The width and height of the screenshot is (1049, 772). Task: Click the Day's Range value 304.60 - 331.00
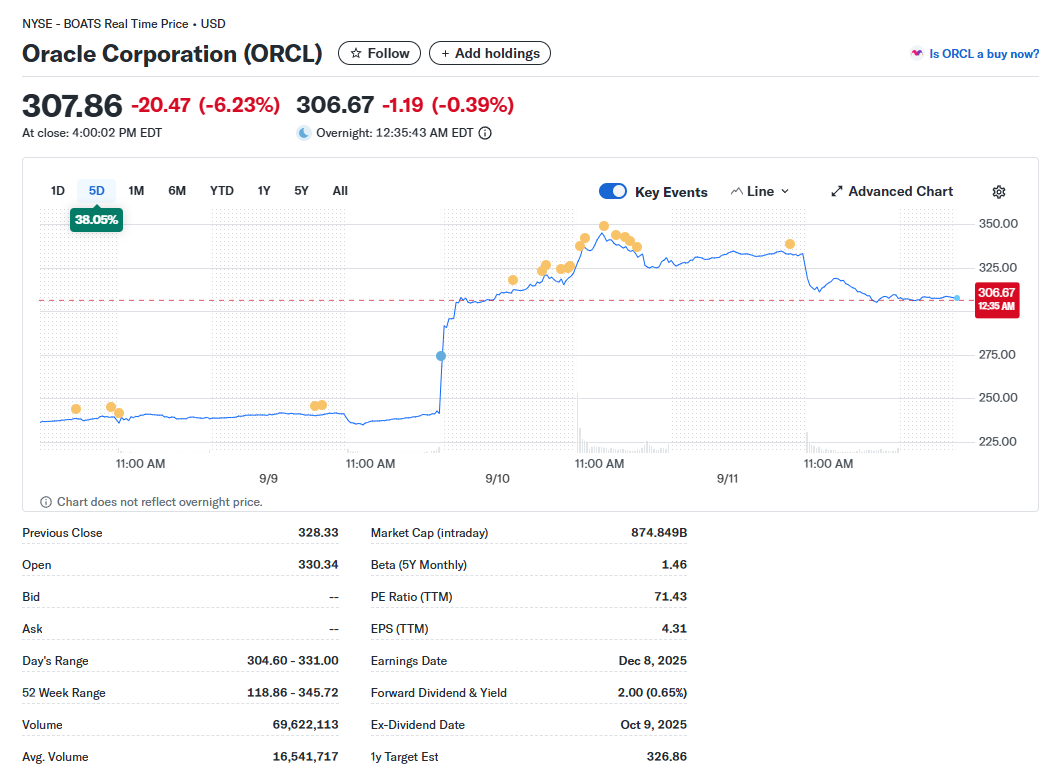[x=292, y=661]
